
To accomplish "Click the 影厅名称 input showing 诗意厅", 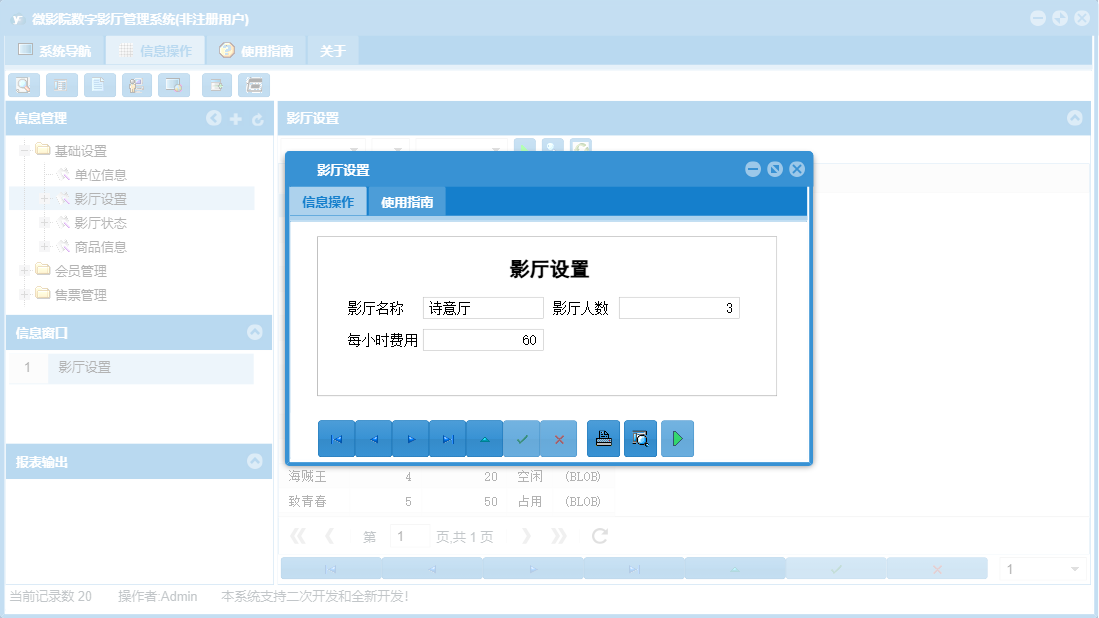I will 483,307.
